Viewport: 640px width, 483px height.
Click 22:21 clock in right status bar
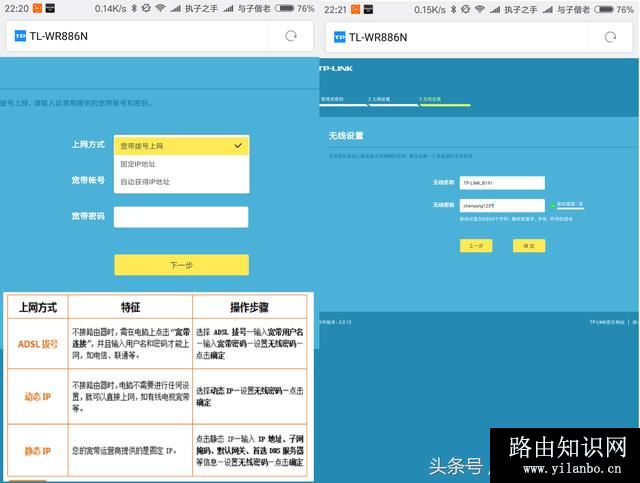tap(336, 10)
